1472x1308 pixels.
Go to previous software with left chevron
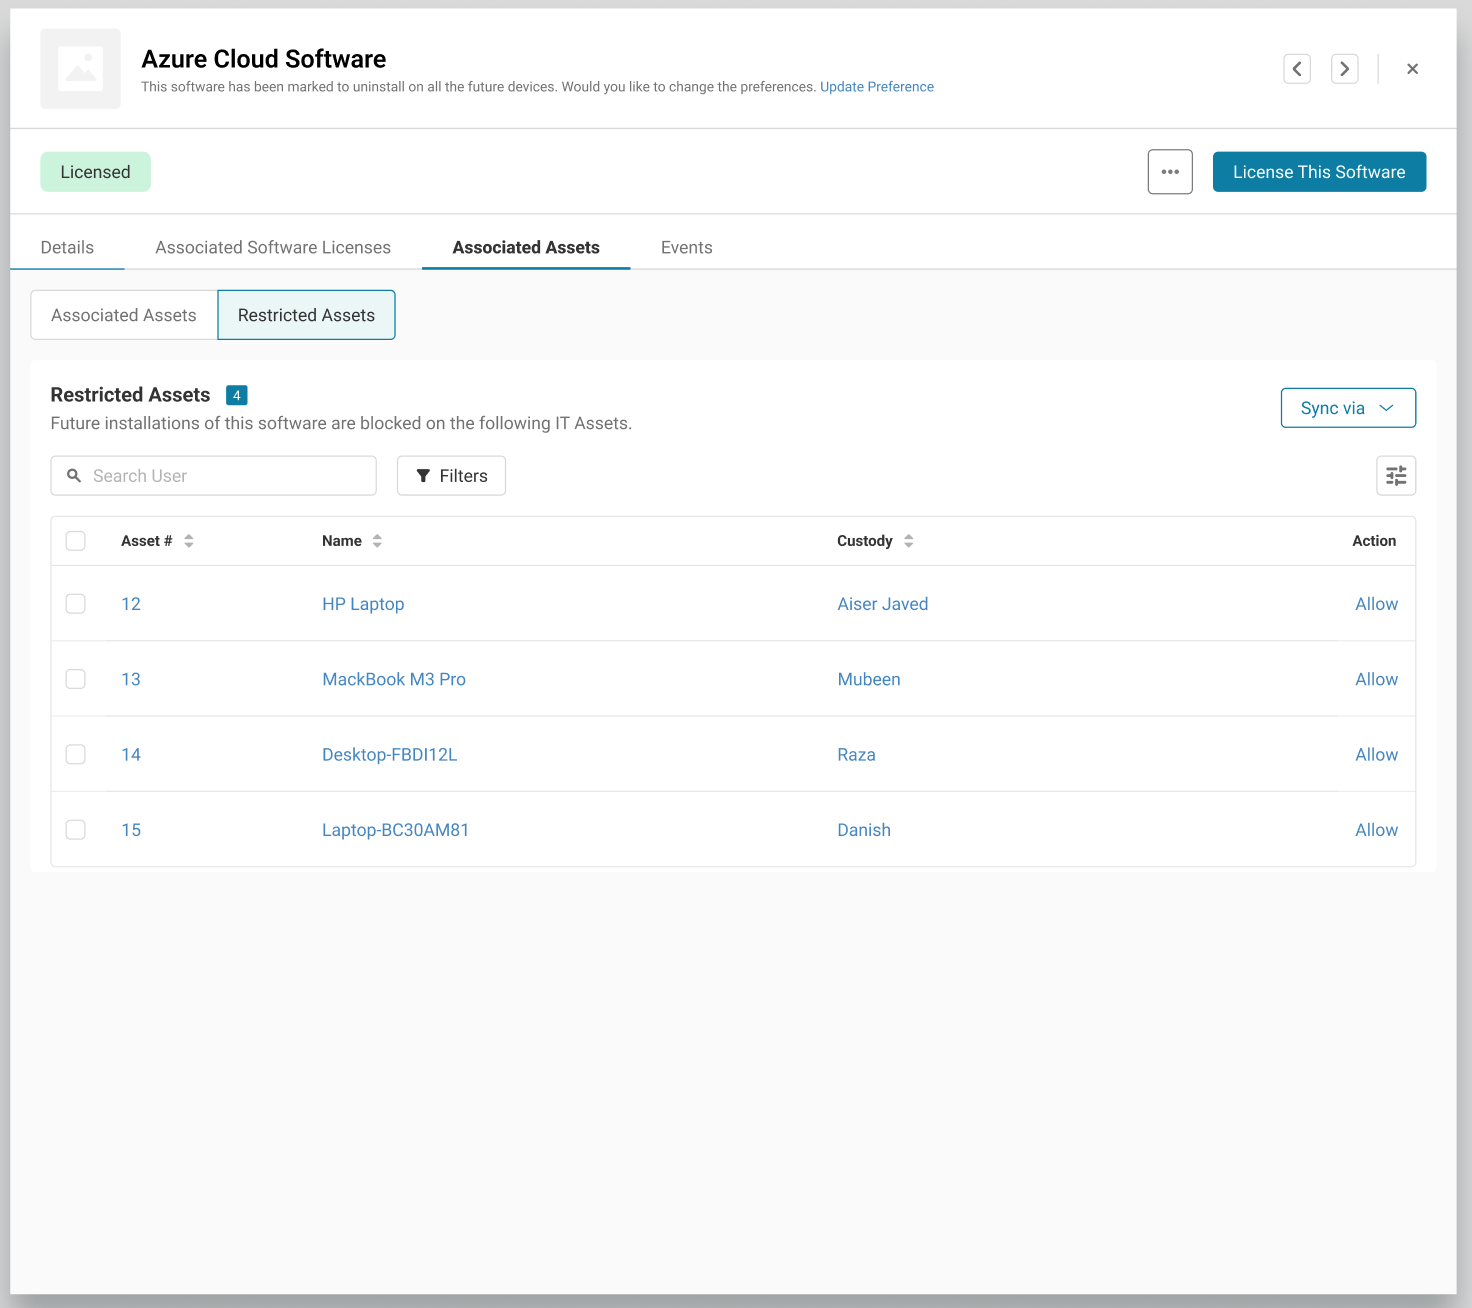click(x=1297, y=69)
